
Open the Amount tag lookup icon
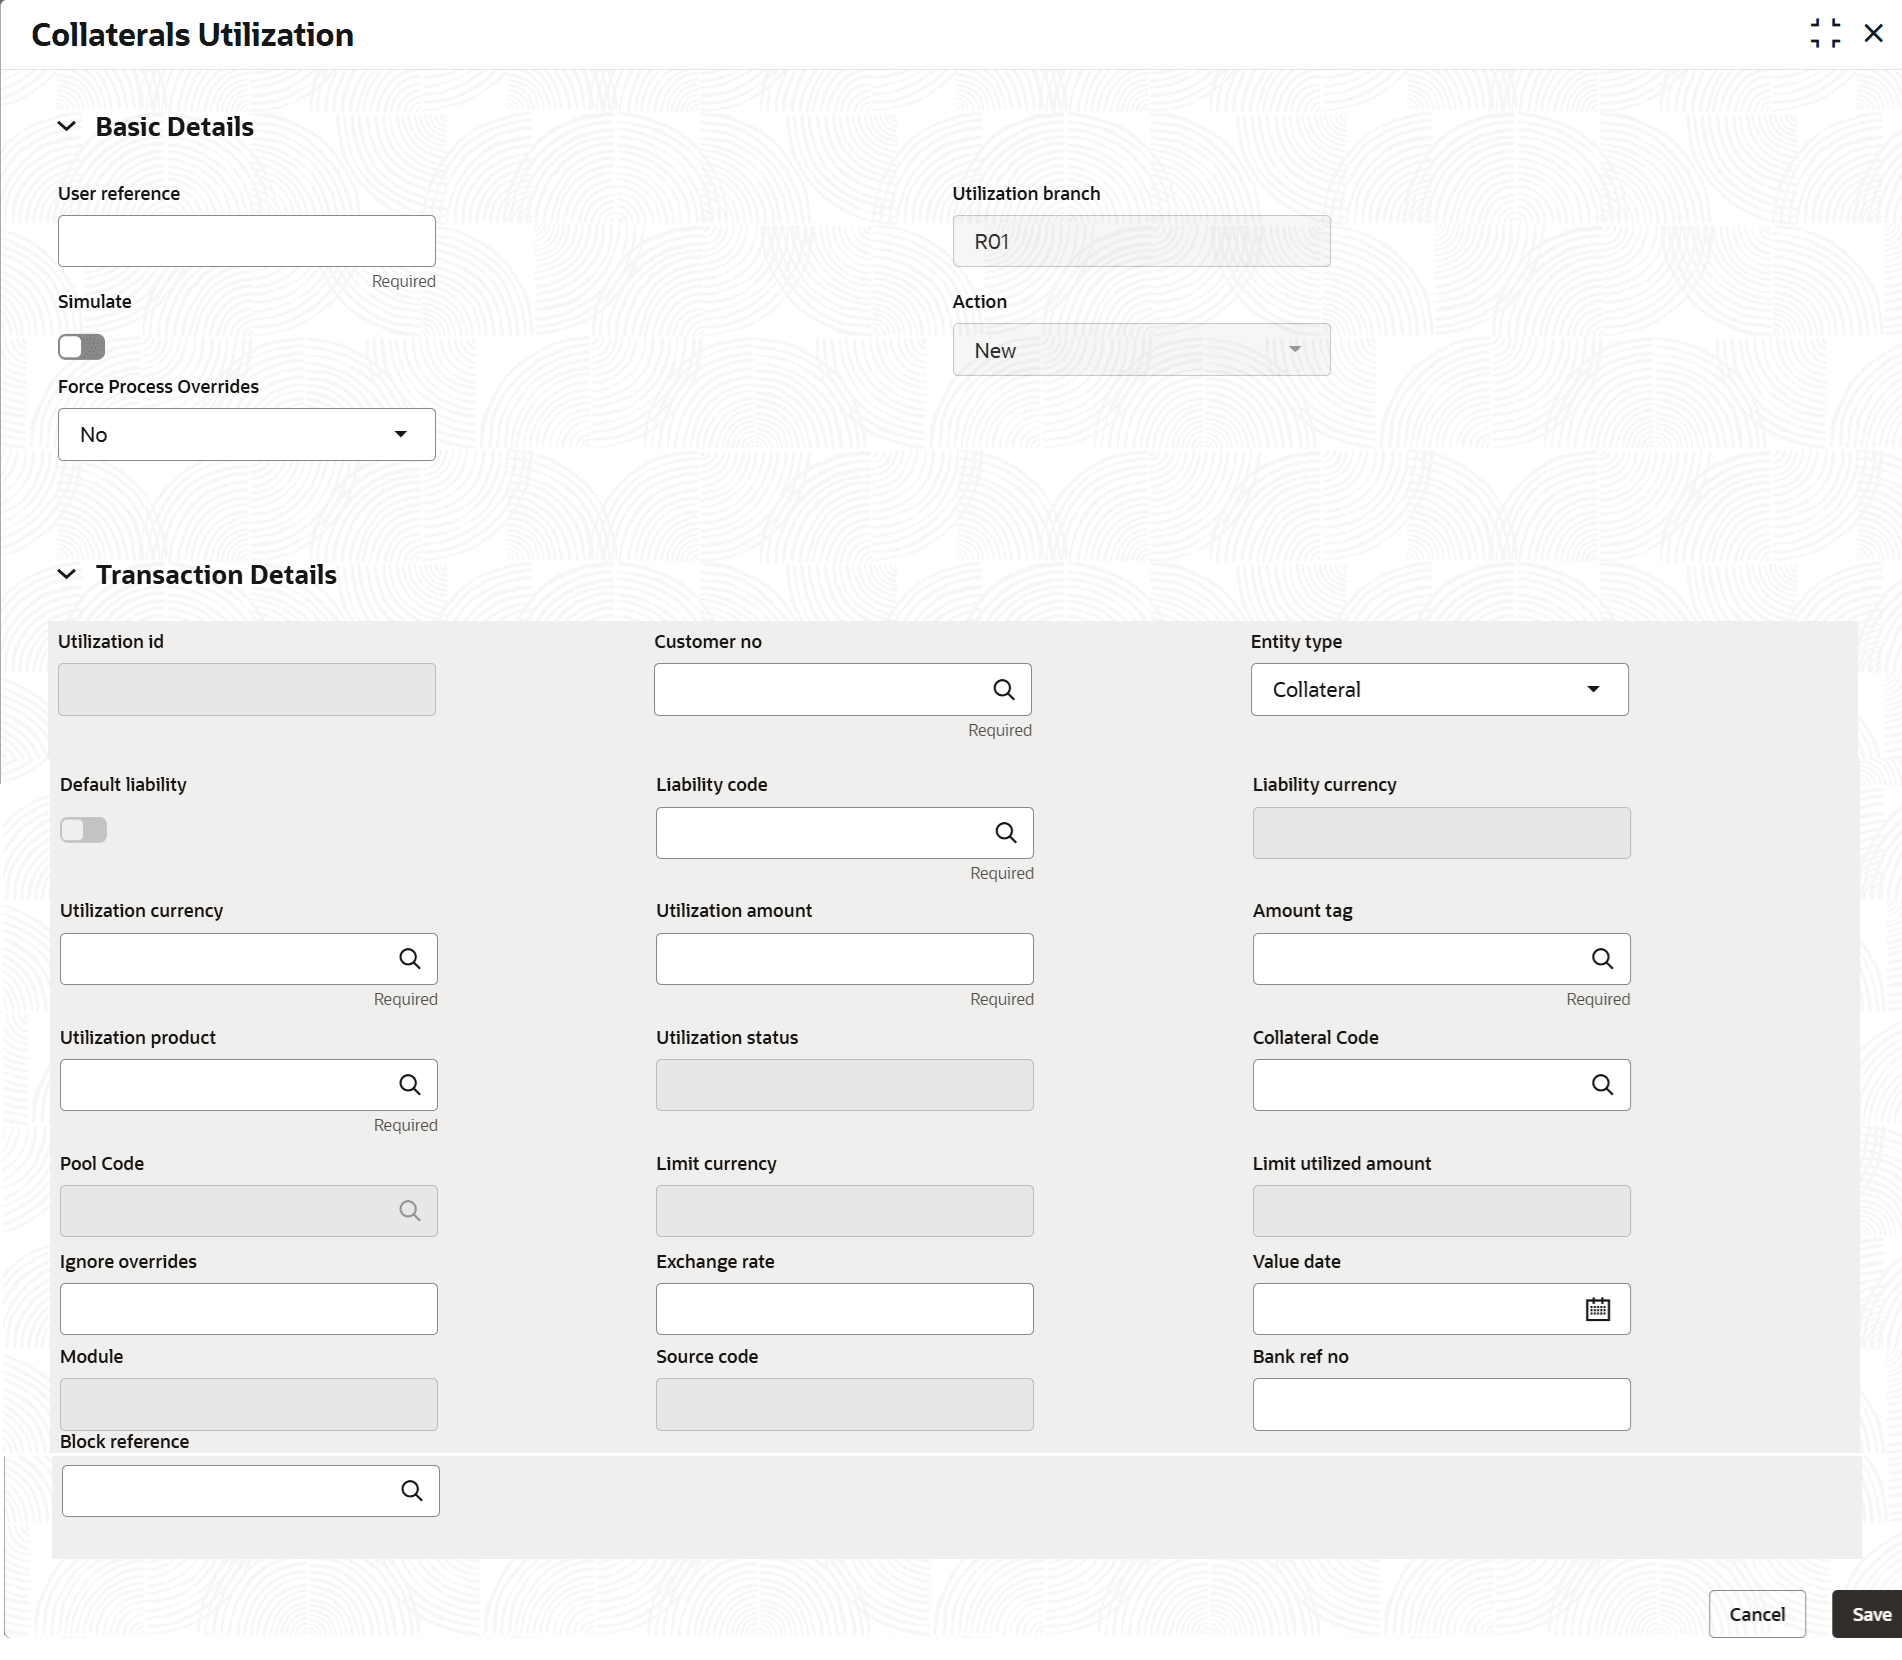click(x=1601, y=958)
